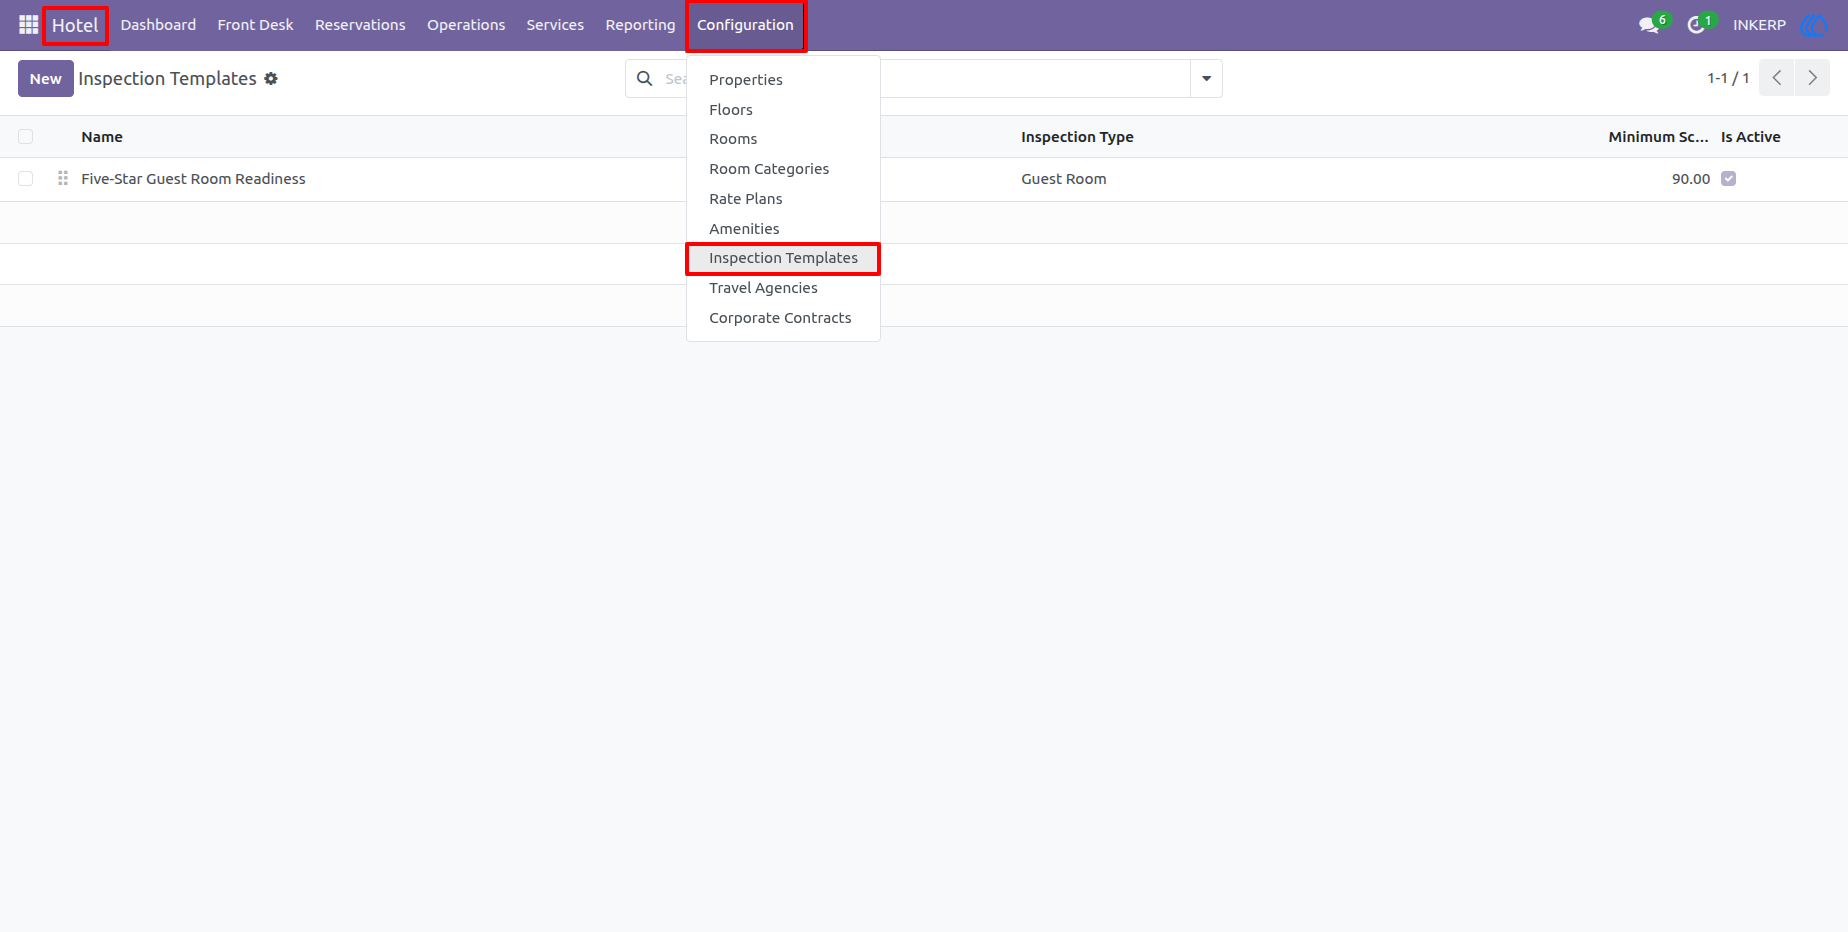Click the Guest Room inspection type cell

[x=1064, y=179]
